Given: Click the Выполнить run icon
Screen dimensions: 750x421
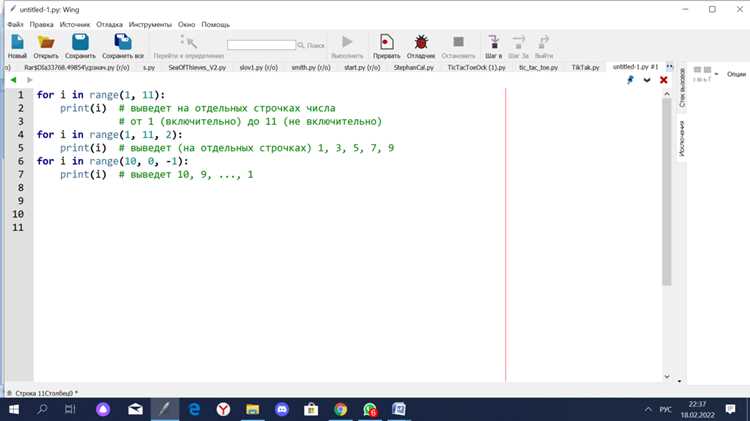Looking at the screenshot, I should [x=347, y=43].
